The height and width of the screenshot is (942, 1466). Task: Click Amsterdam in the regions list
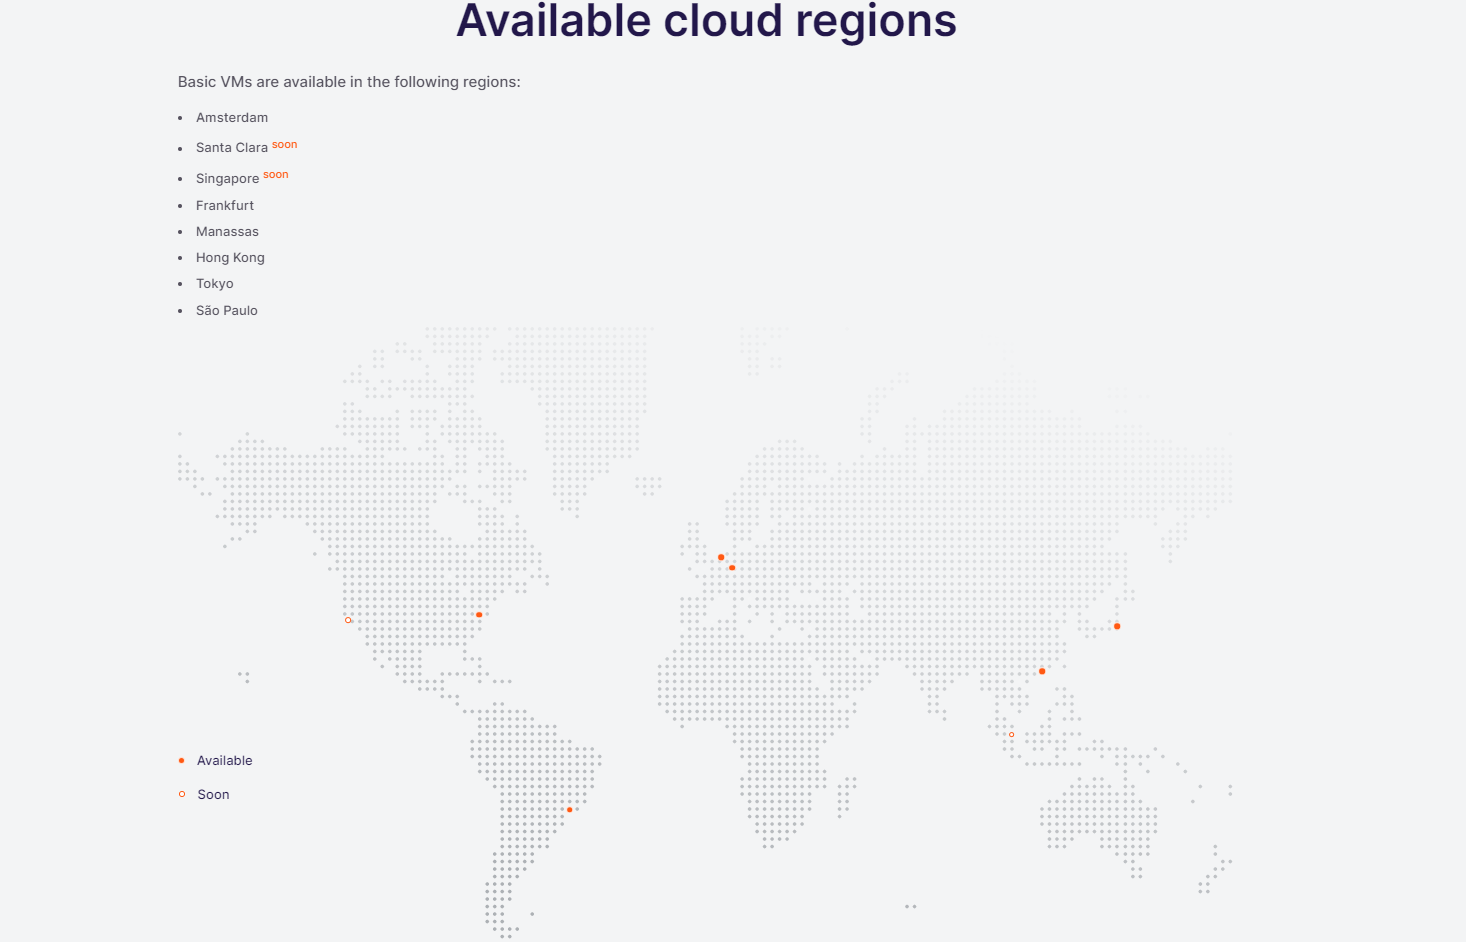click(232, 117)
